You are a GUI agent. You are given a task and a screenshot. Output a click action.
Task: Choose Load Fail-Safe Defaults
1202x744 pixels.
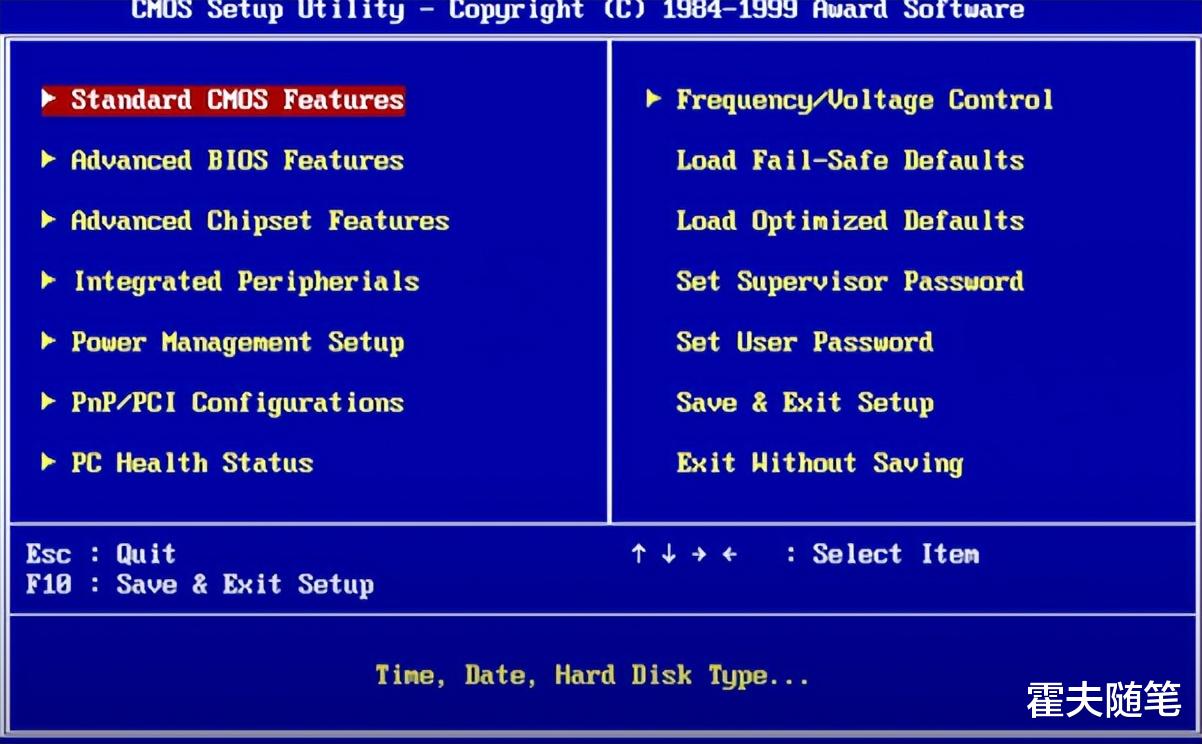coord(850,160)
